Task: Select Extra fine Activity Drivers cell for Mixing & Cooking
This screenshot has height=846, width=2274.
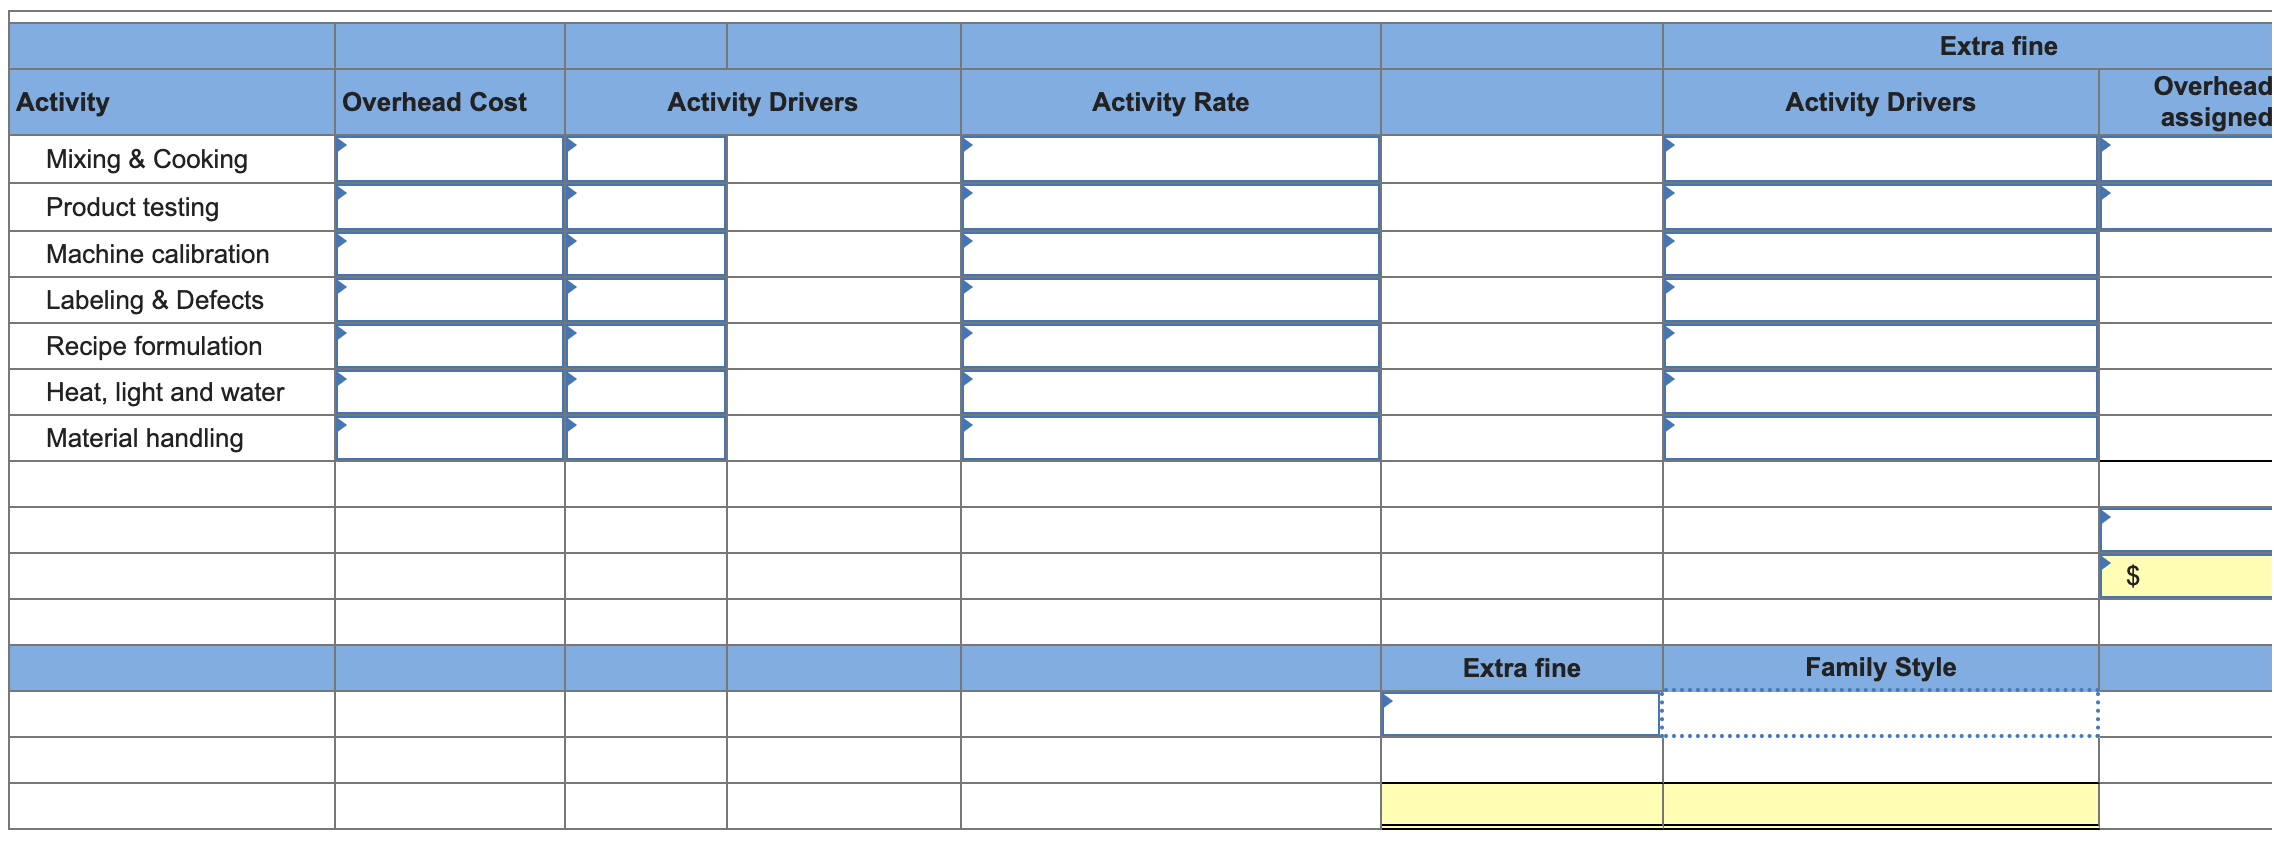Action: coord(1881,159)
